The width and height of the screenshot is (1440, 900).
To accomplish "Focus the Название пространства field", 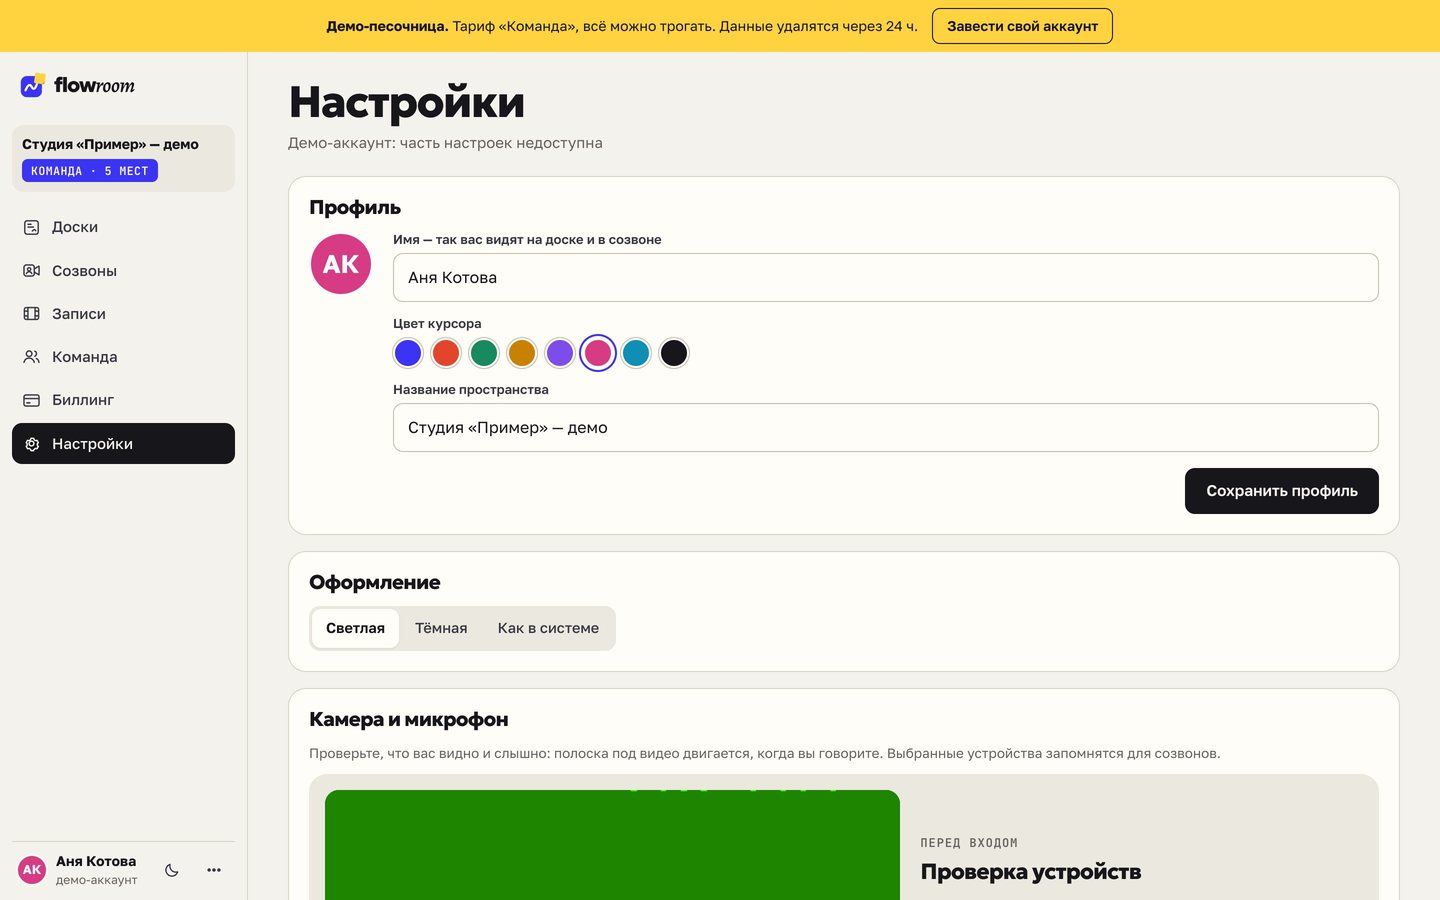I will point(886,427).
